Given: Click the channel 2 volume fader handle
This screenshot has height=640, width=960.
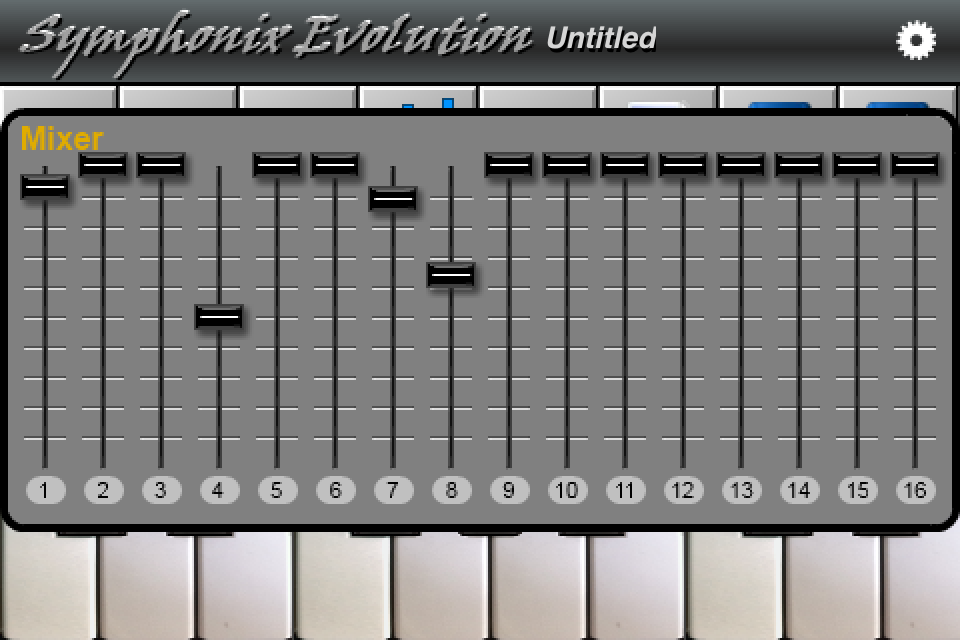Looking at the screenshot, I should [x=103, y=165].
